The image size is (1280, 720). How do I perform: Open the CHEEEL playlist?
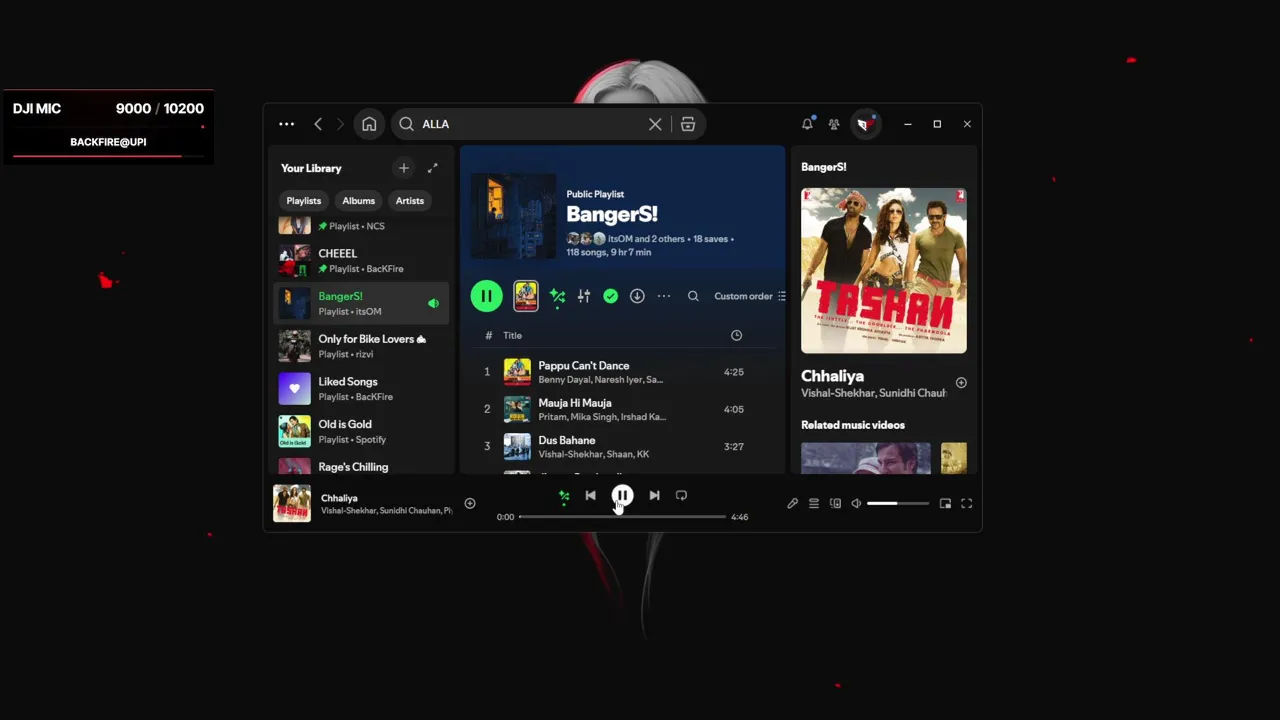(361, 261)
